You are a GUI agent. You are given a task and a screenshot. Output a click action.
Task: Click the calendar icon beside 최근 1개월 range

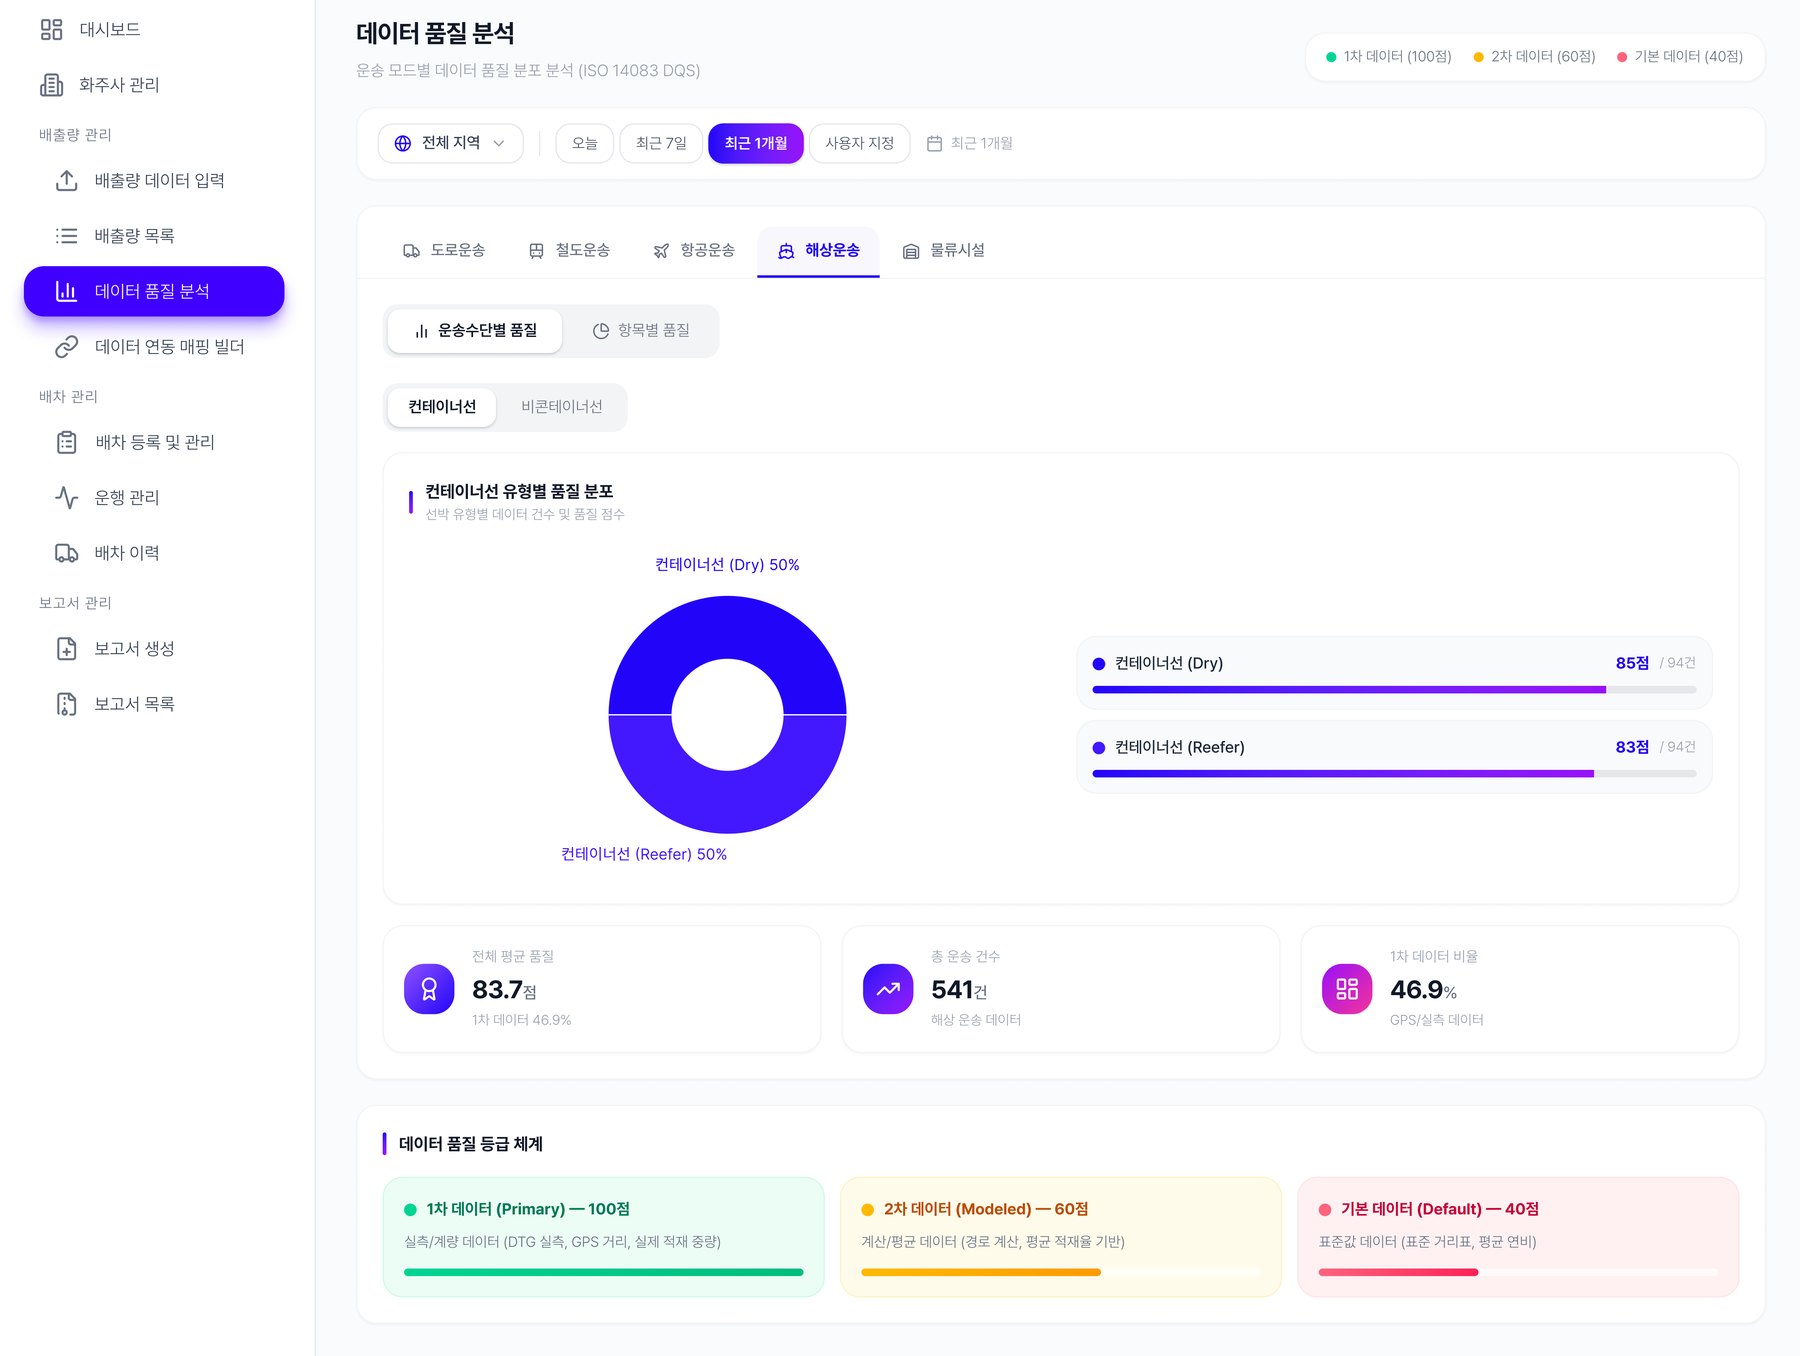(x=934, y=144)
